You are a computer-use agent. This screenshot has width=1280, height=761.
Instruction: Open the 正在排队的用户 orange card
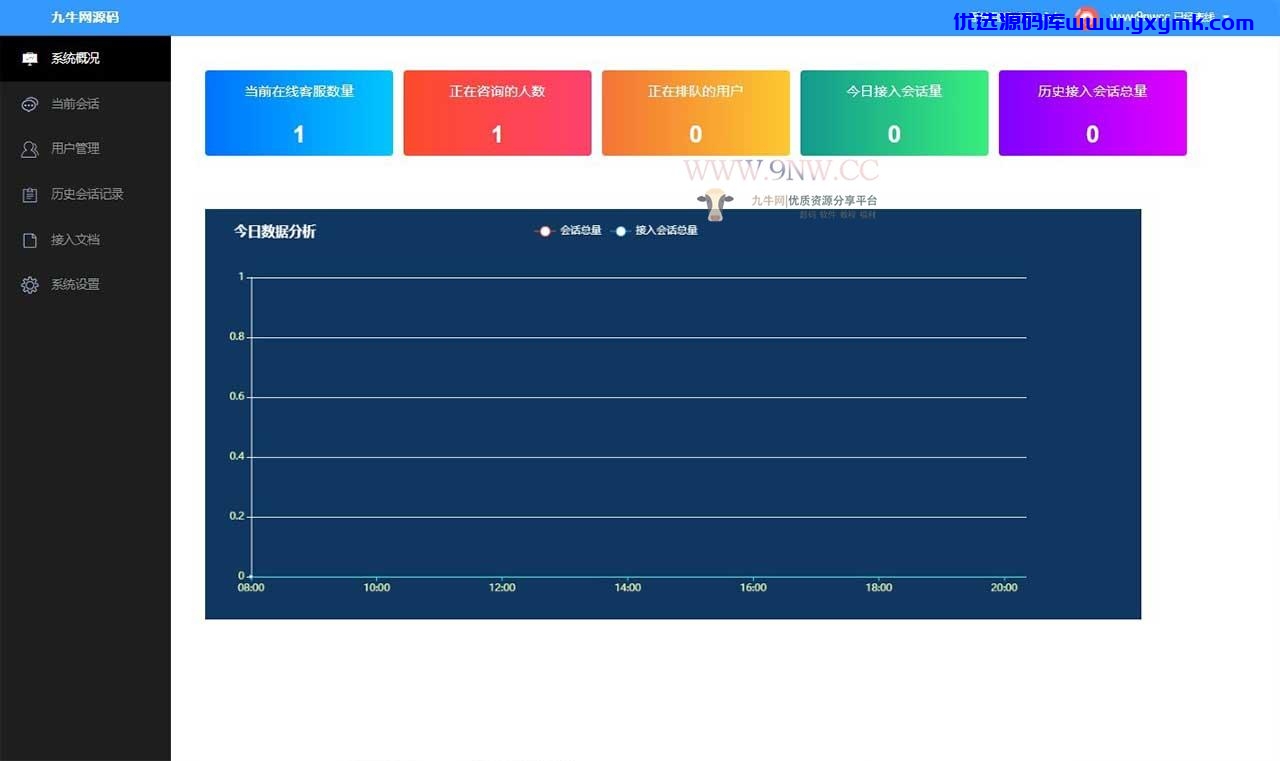(696, 113)
